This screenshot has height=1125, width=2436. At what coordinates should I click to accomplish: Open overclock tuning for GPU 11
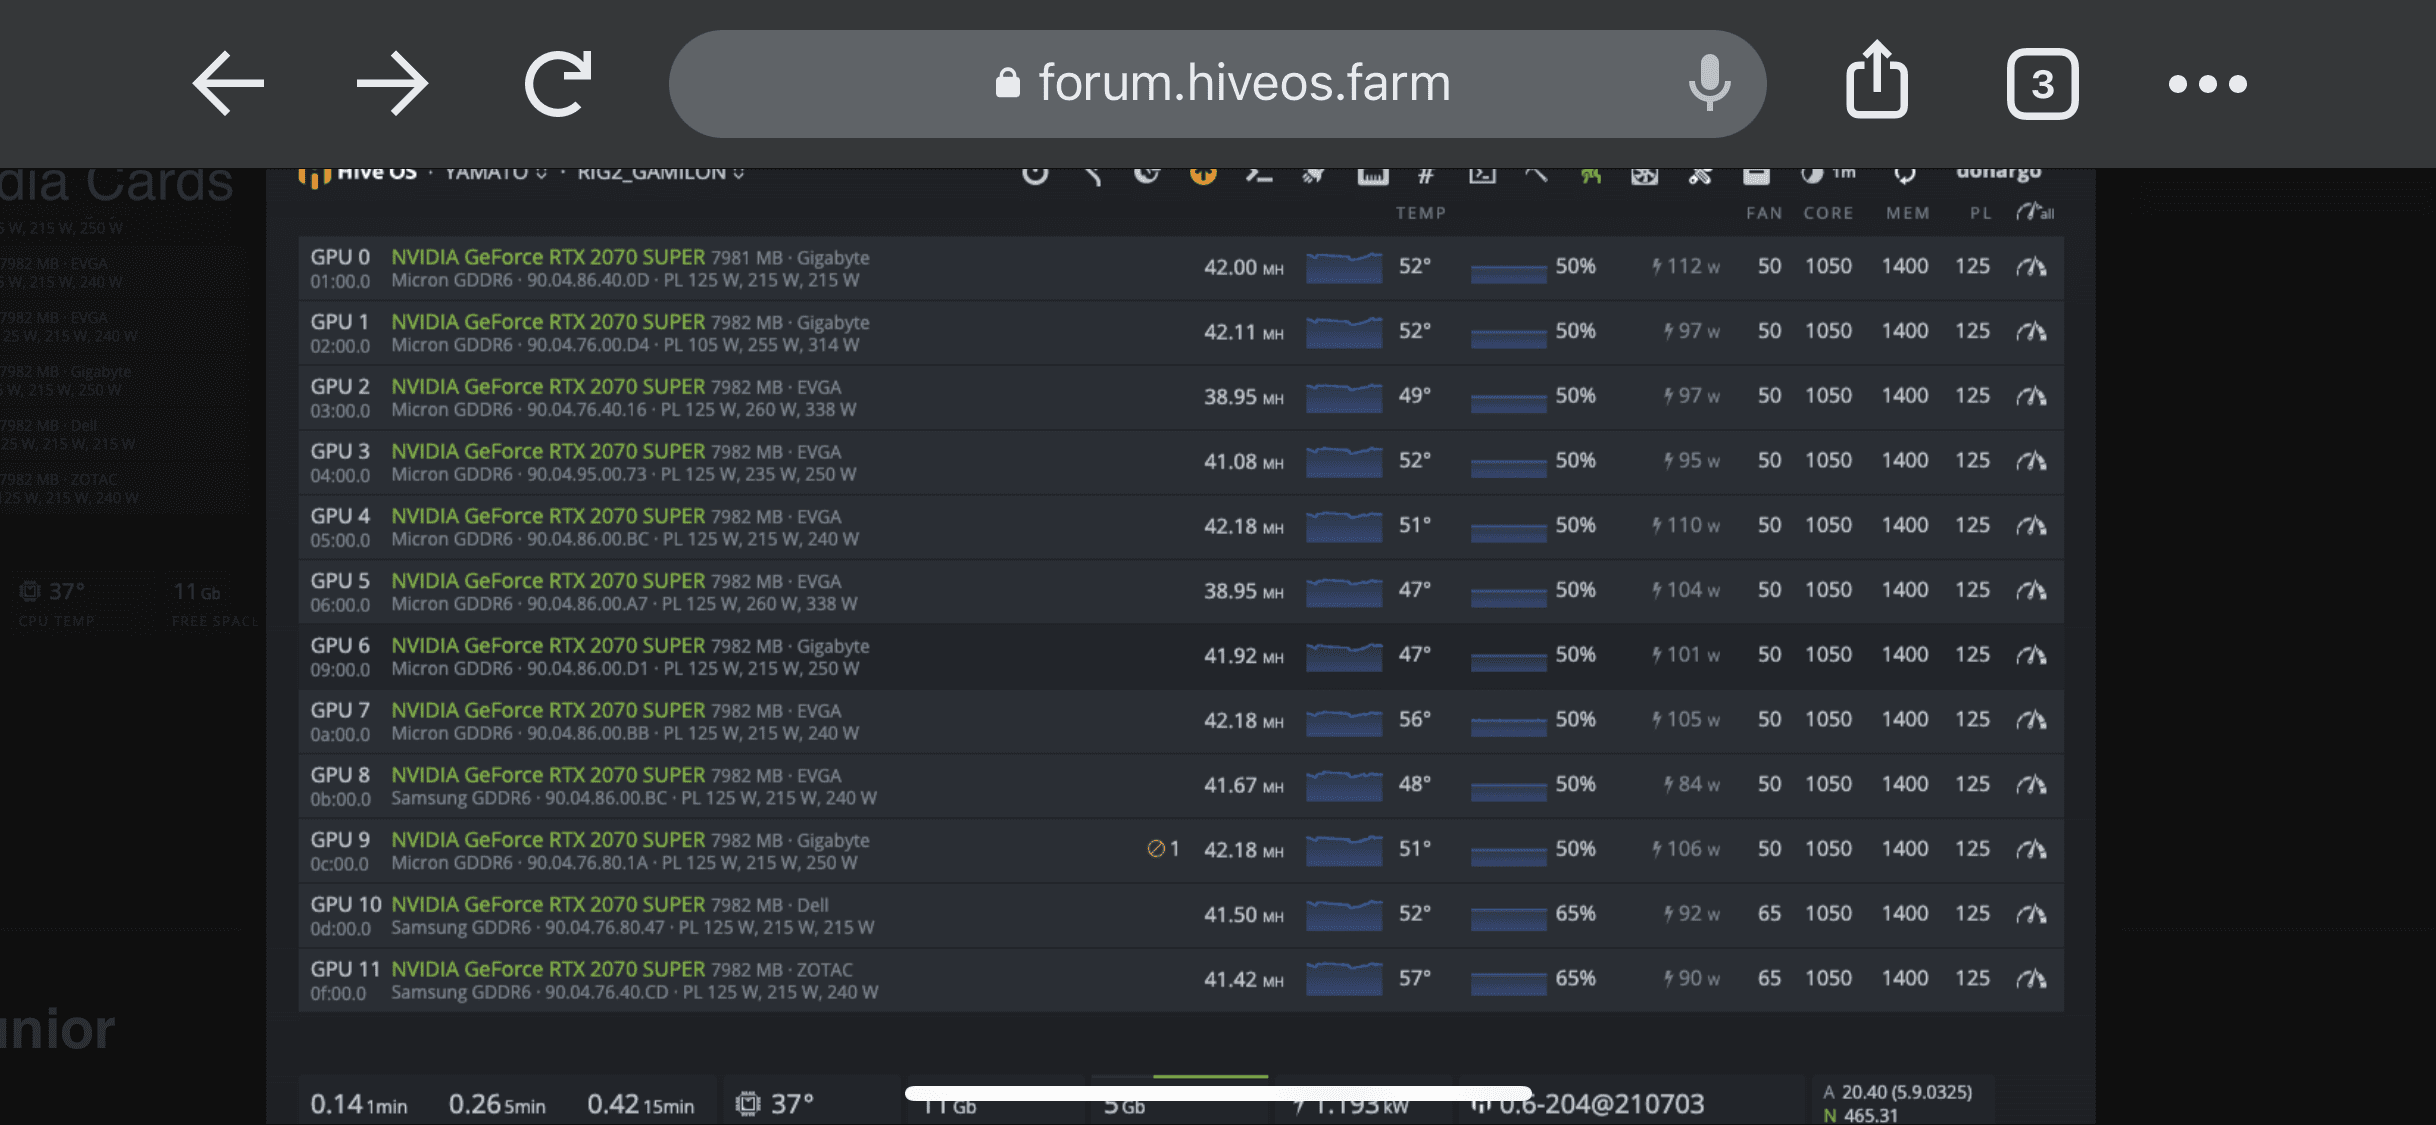2031,978
